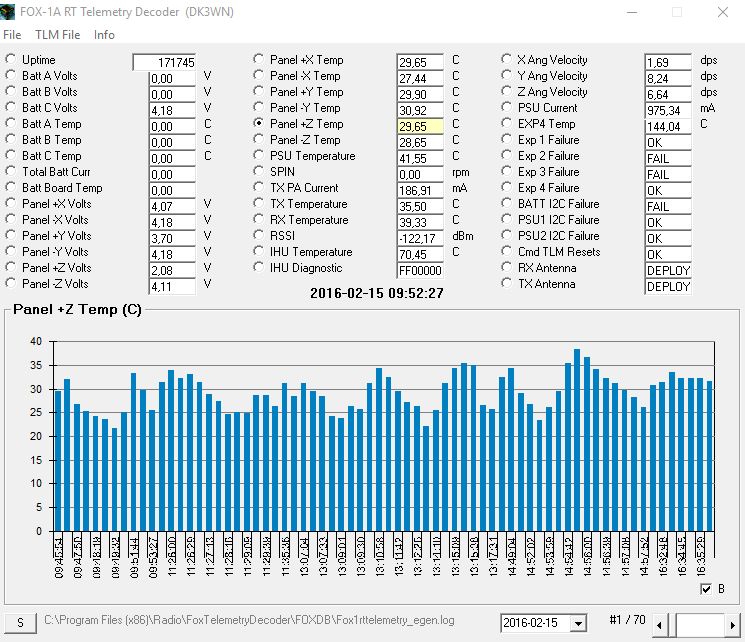Click the IHU Temperature value 70,45
745x642 pixels.
click(420, 254)
